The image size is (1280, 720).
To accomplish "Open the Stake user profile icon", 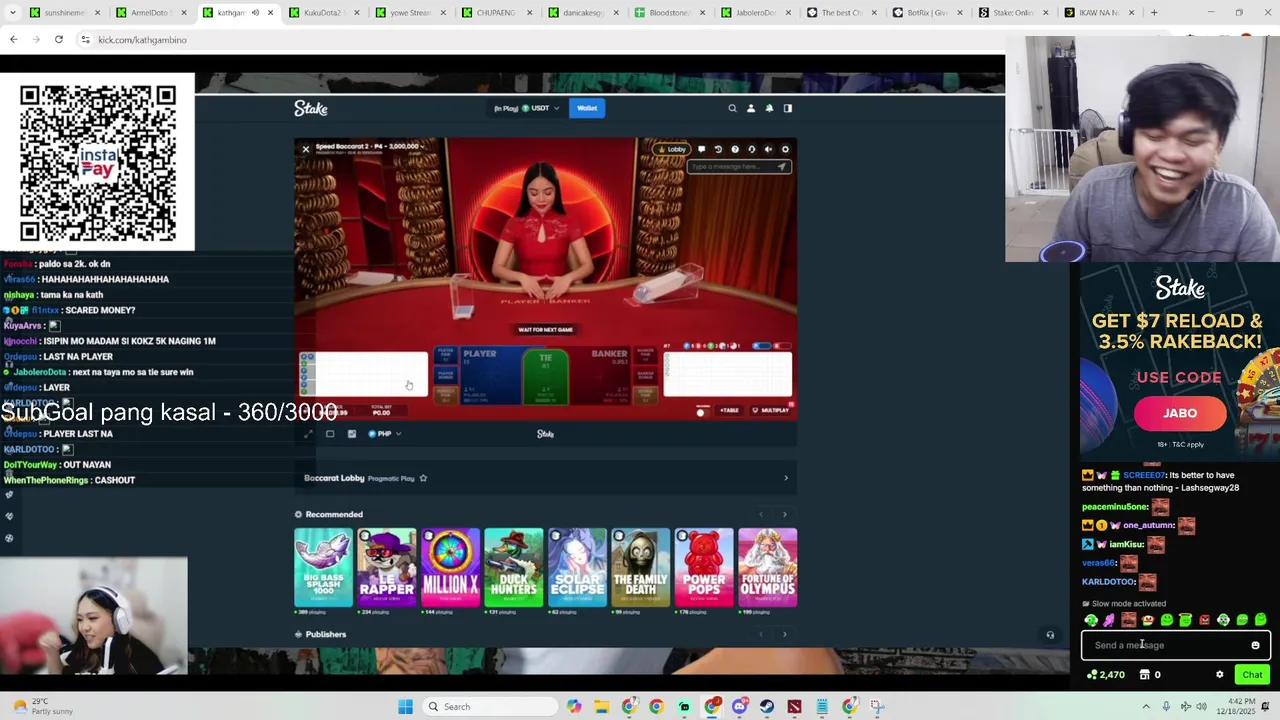I will pyautogui.click(x=751, y=108).
